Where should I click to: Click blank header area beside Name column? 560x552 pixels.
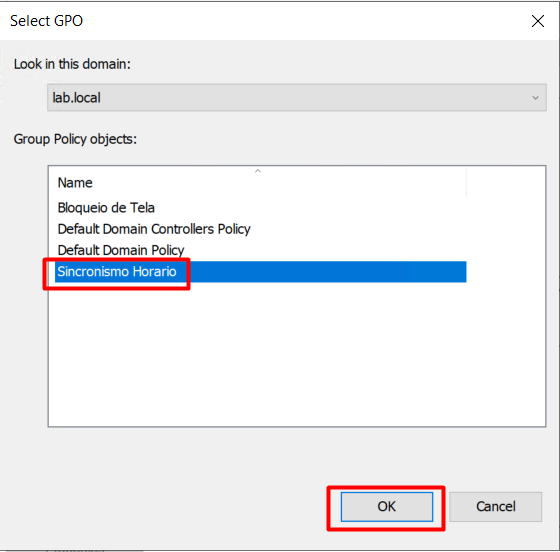tap(506, 182)
